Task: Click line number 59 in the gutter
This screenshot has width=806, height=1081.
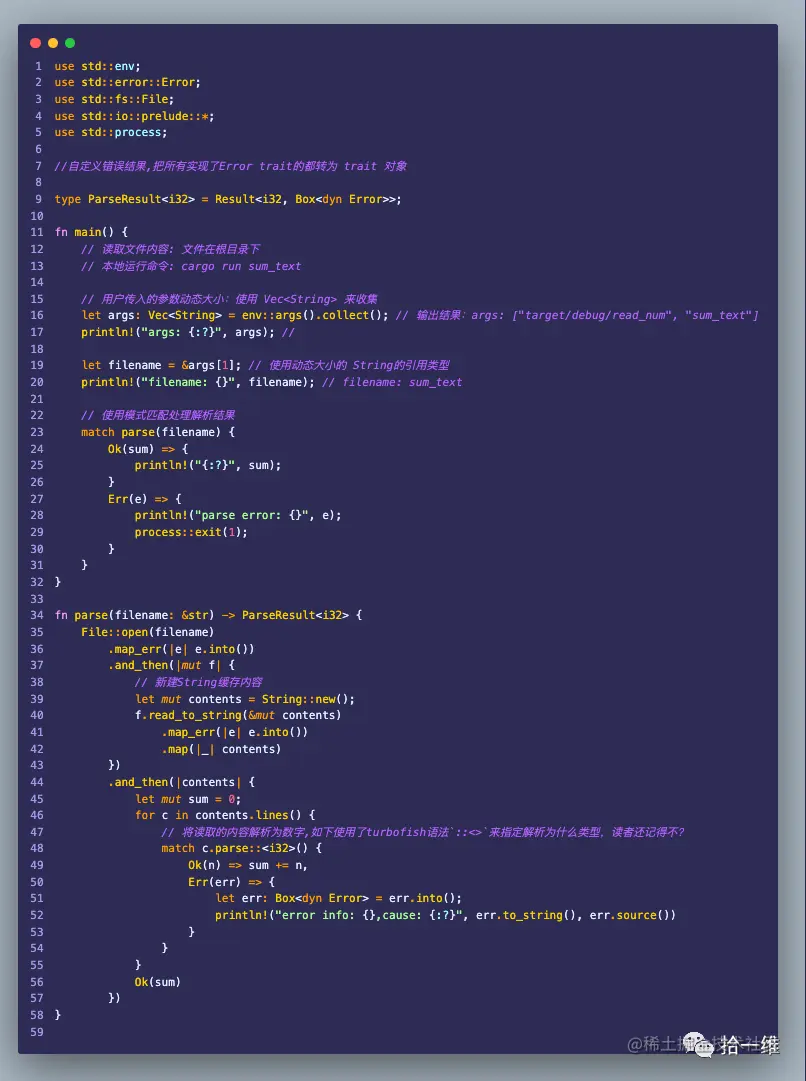Action: (x=37, y=1032)
